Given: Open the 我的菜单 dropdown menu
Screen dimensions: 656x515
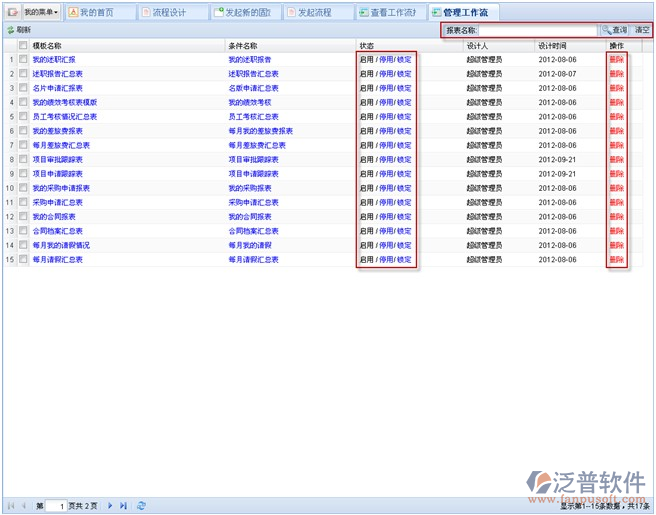Looking at the screenshot, I should click(34, 12).
